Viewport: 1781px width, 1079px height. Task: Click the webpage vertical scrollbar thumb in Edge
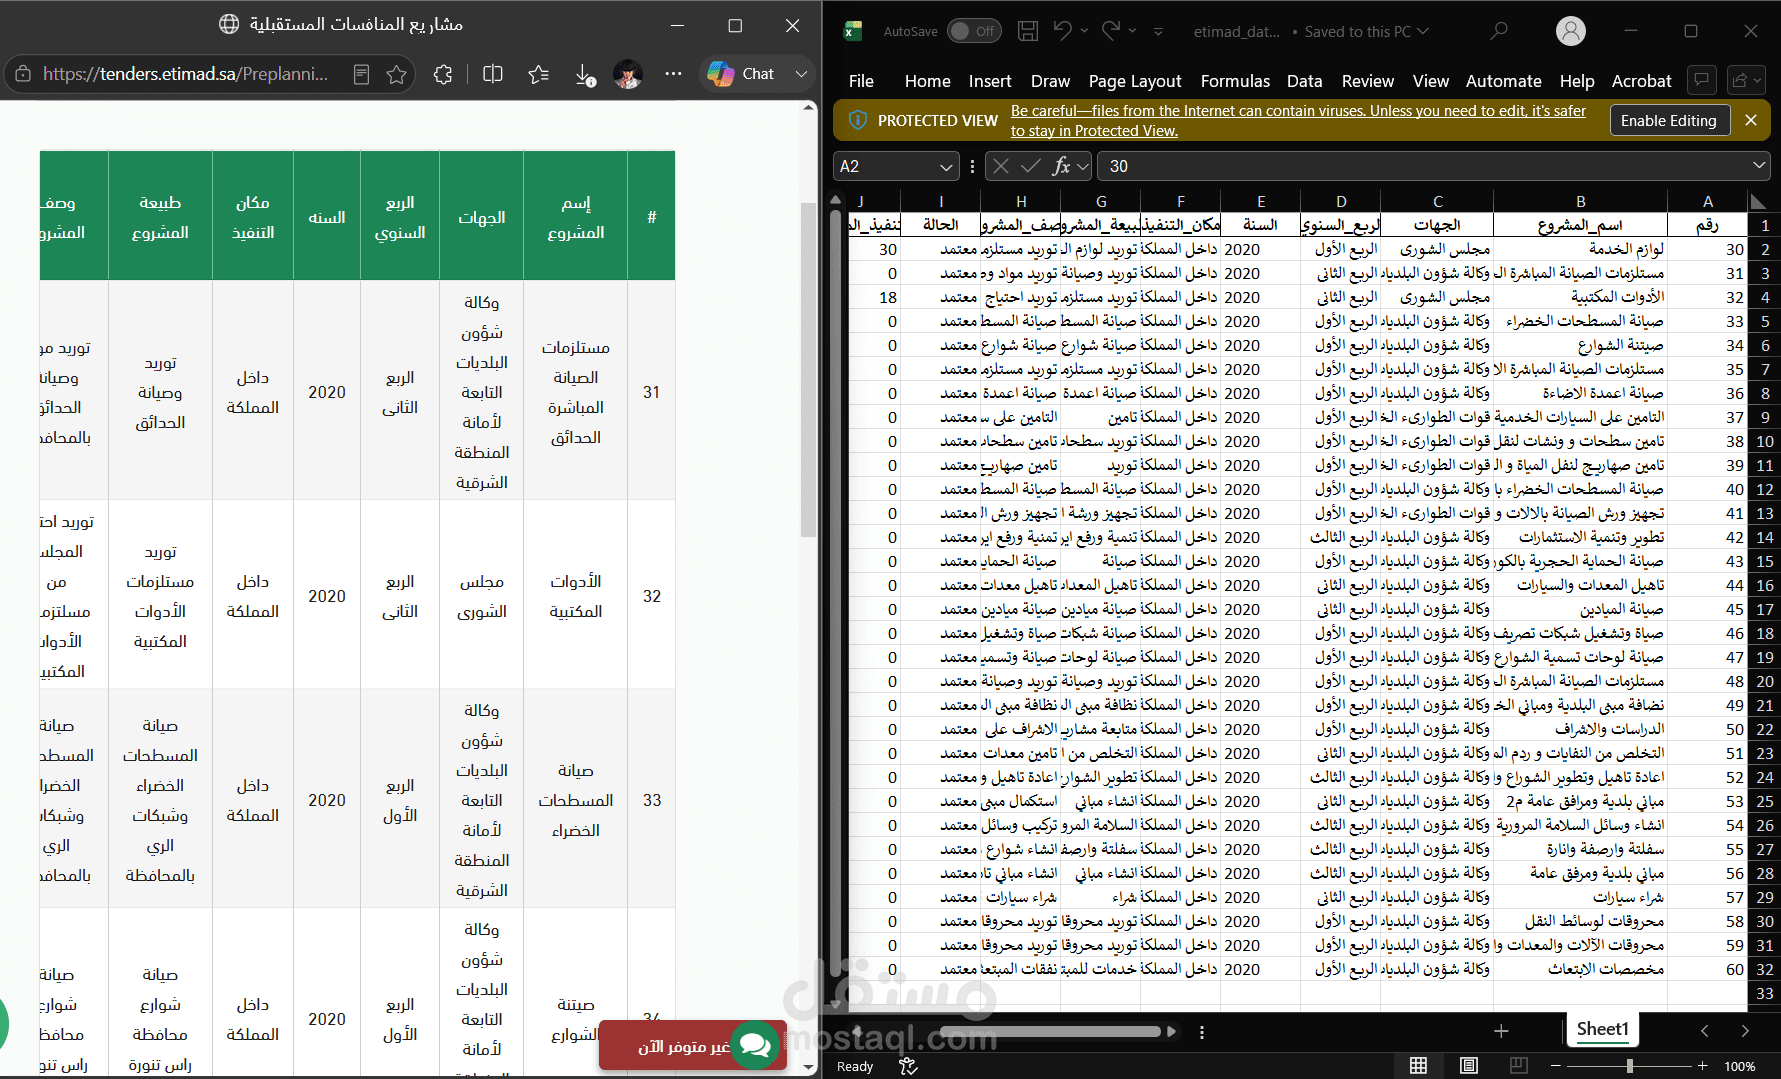809,370
